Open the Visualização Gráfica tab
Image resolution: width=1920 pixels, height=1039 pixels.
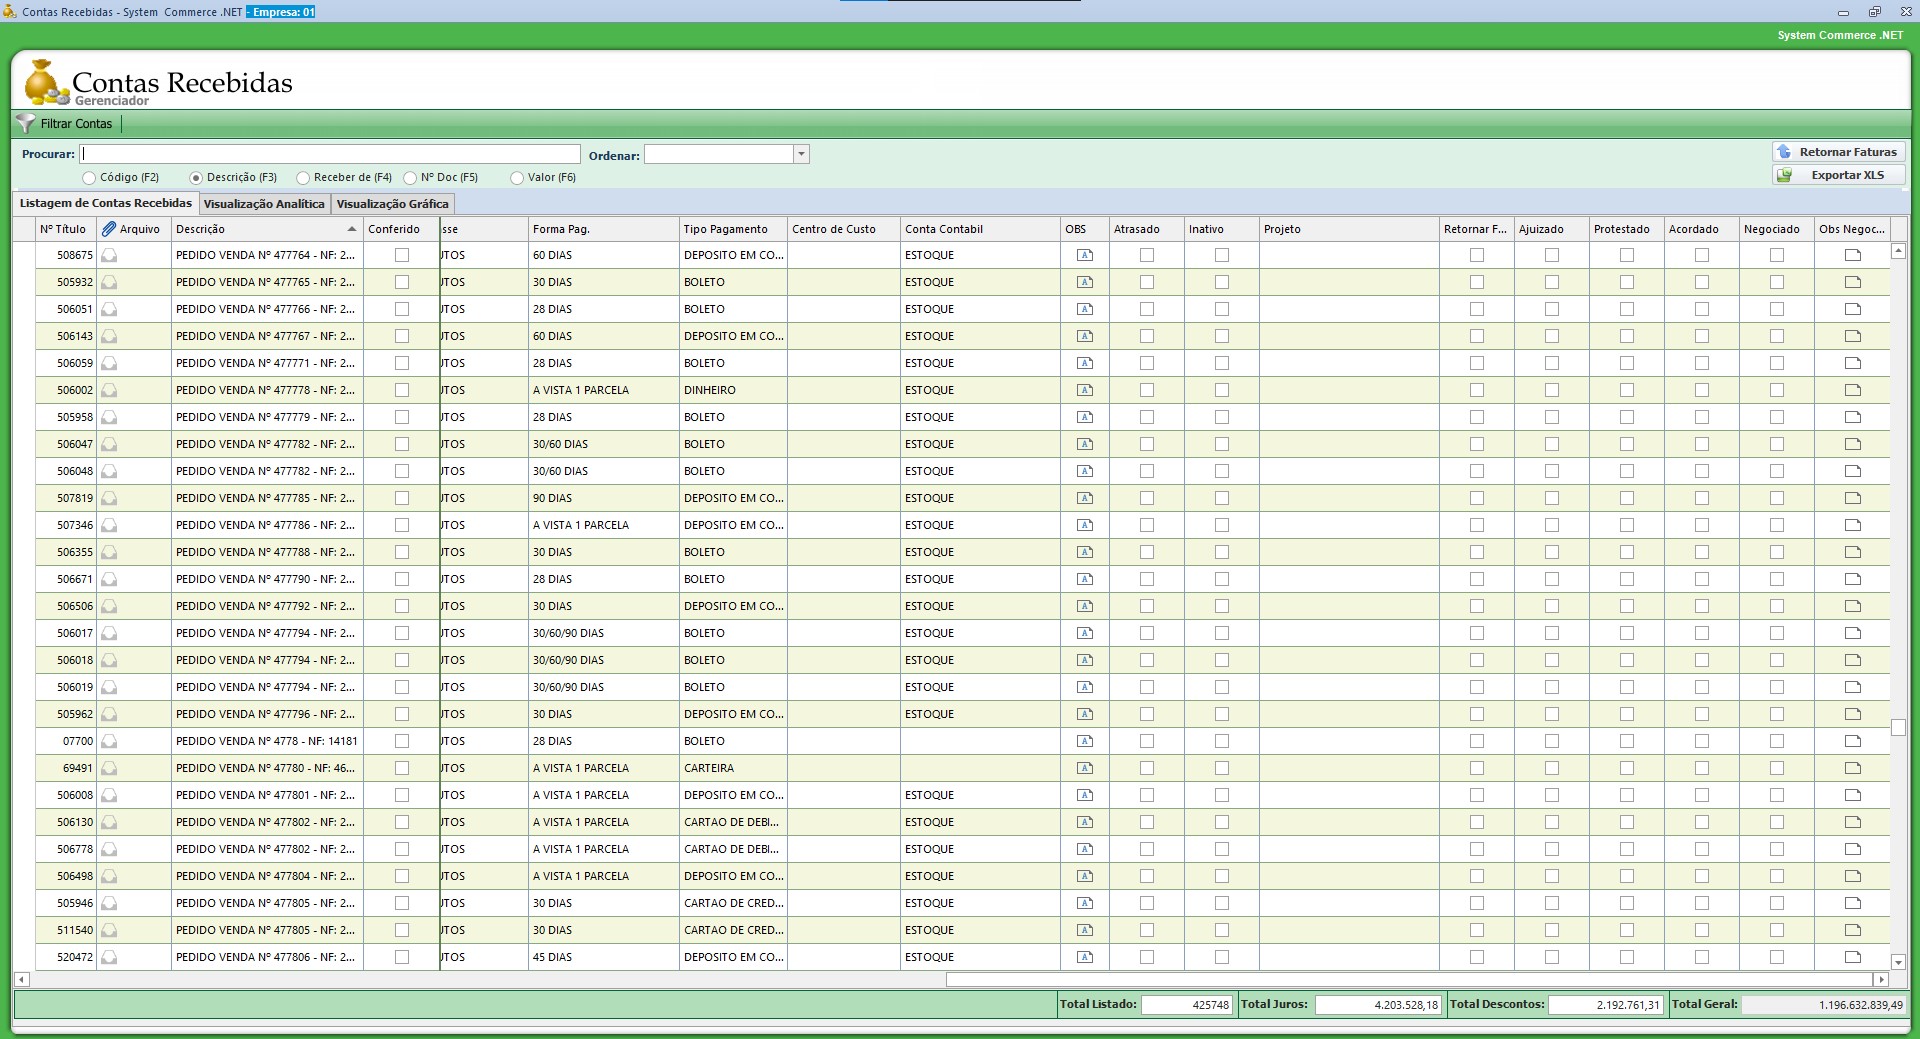coord(392,204)
